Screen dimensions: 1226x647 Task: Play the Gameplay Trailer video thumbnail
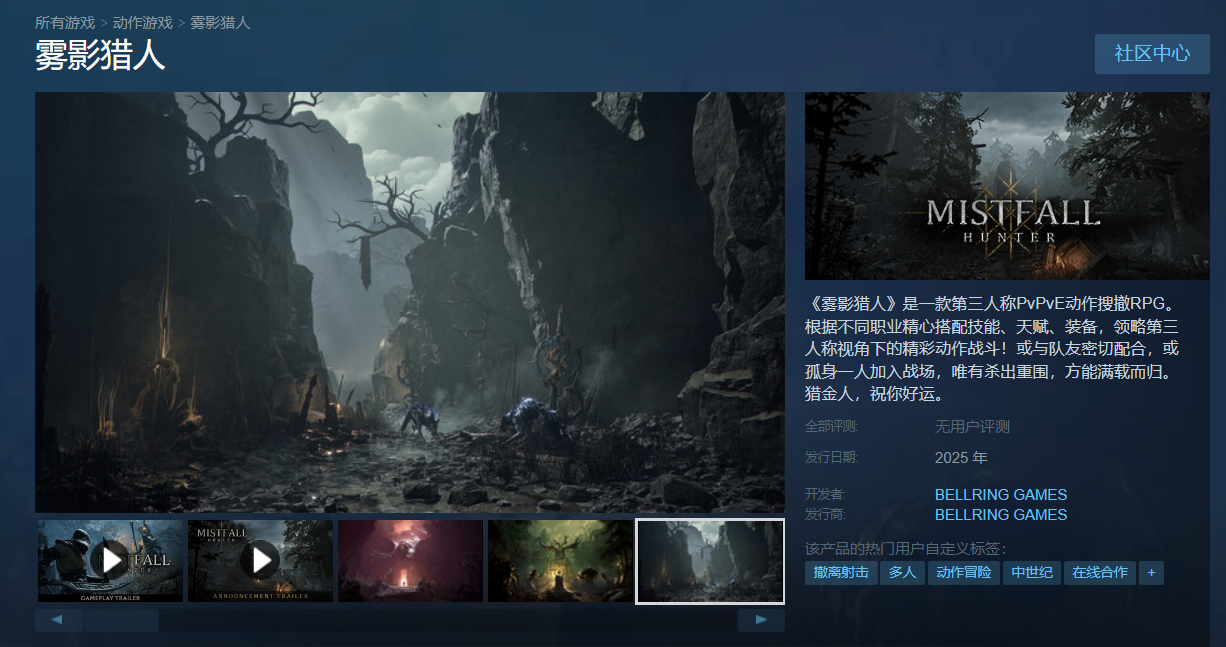110,560
